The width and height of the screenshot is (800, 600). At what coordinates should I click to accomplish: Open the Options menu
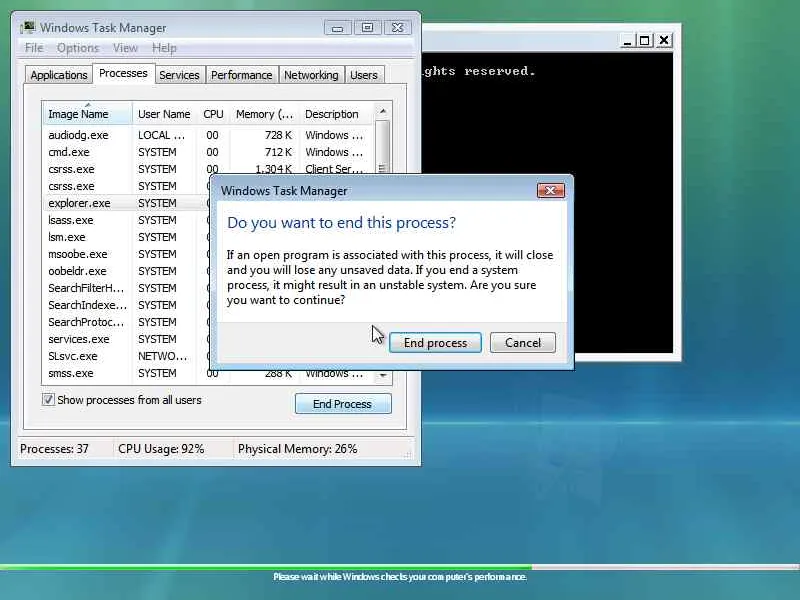tap(78, 48)
